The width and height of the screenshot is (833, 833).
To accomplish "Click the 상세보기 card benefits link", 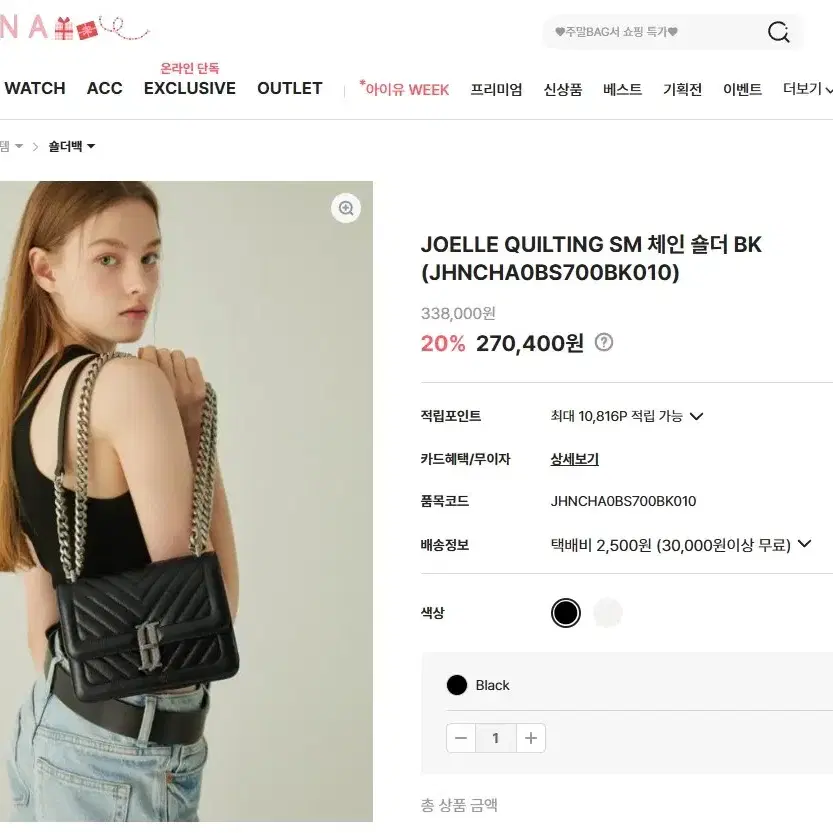I will (x=574, y=459).
